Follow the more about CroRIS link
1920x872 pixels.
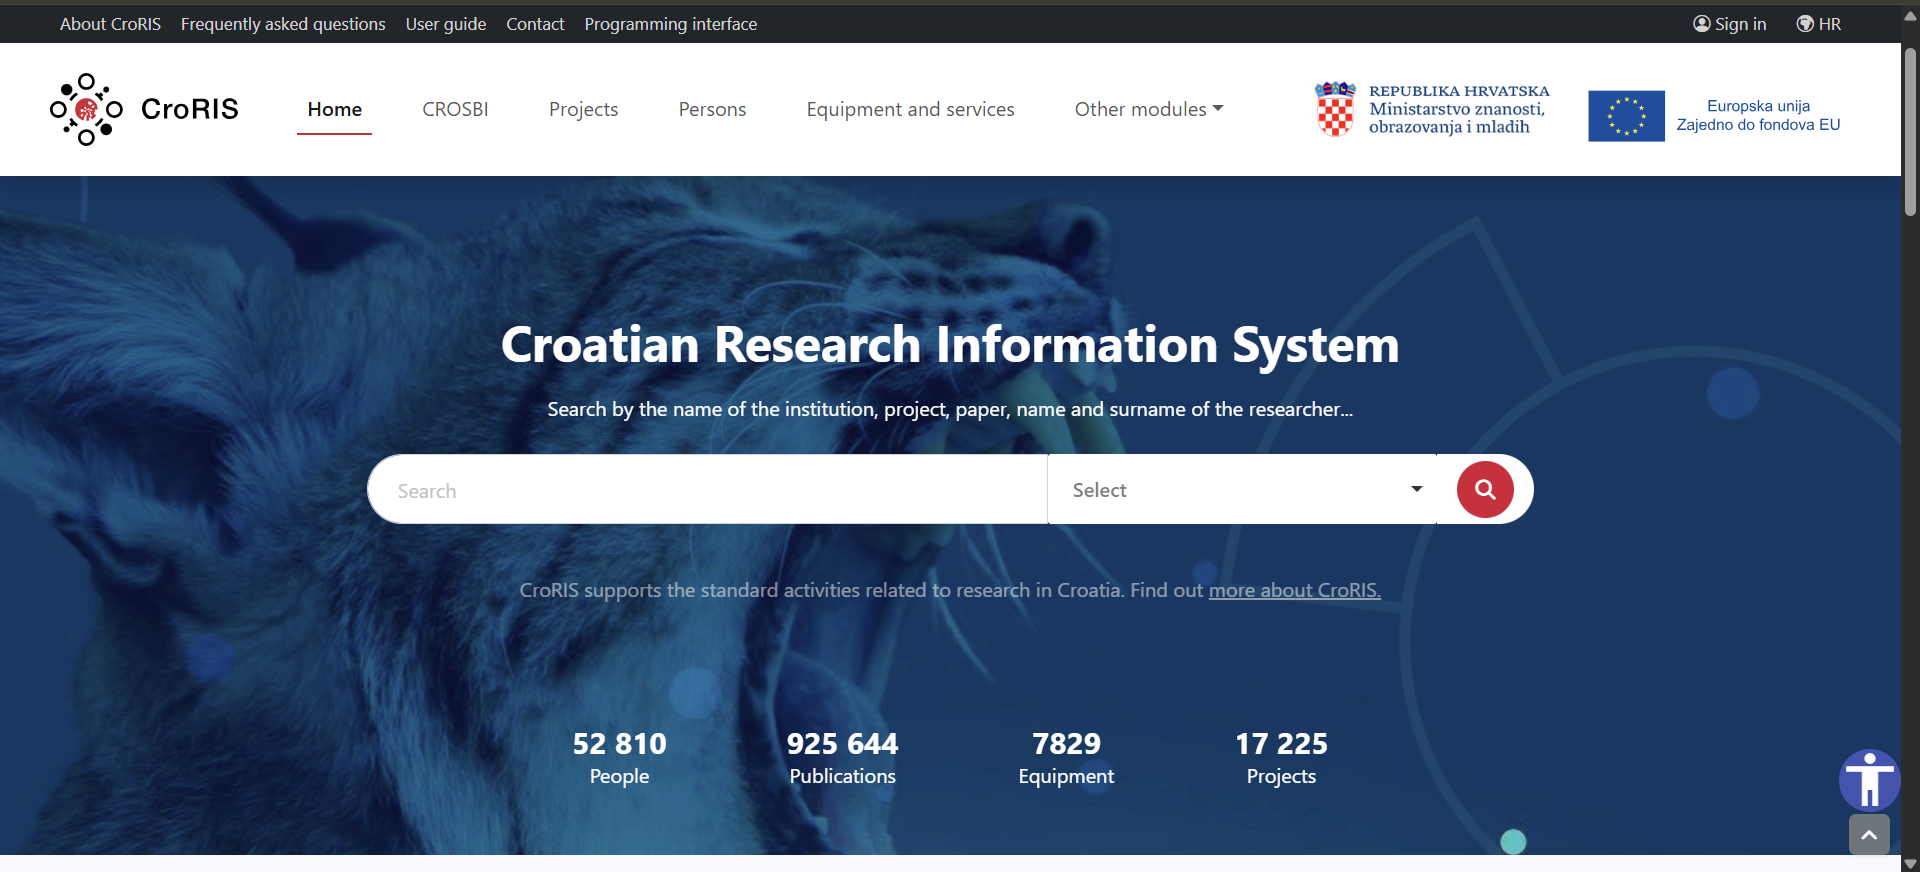point(1294,590)
